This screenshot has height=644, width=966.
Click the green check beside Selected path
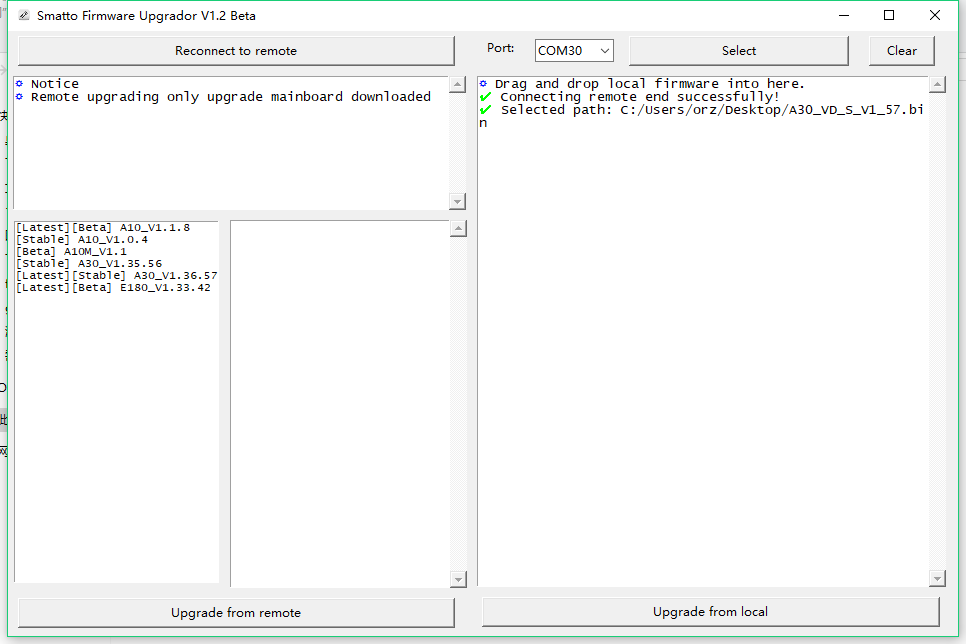(486, 110)
